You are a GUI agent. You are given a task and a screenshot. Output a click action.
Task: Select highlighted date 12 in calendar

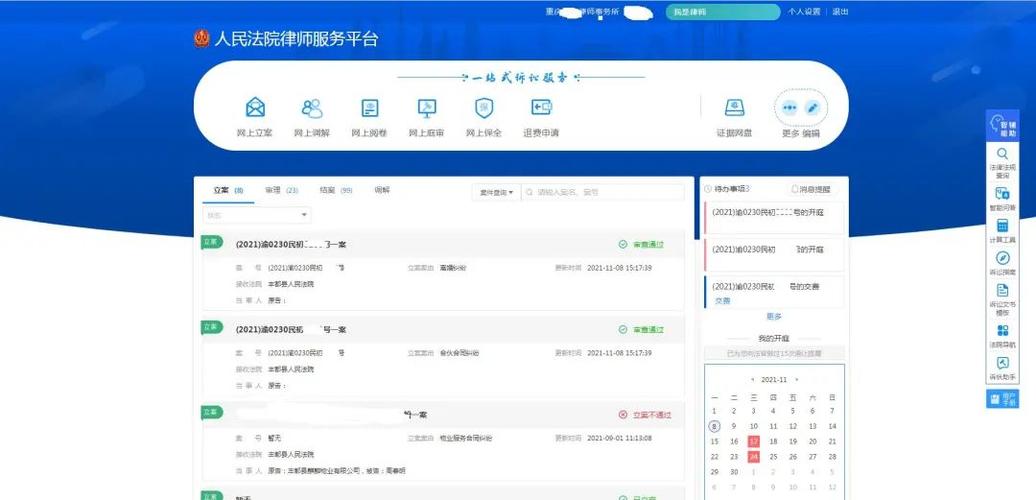click(x=754, y=441)
